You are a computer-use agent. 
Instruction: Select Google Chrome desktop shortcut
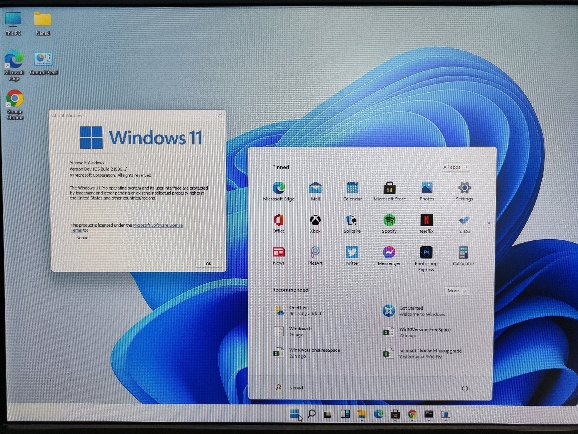pos(15,105)
